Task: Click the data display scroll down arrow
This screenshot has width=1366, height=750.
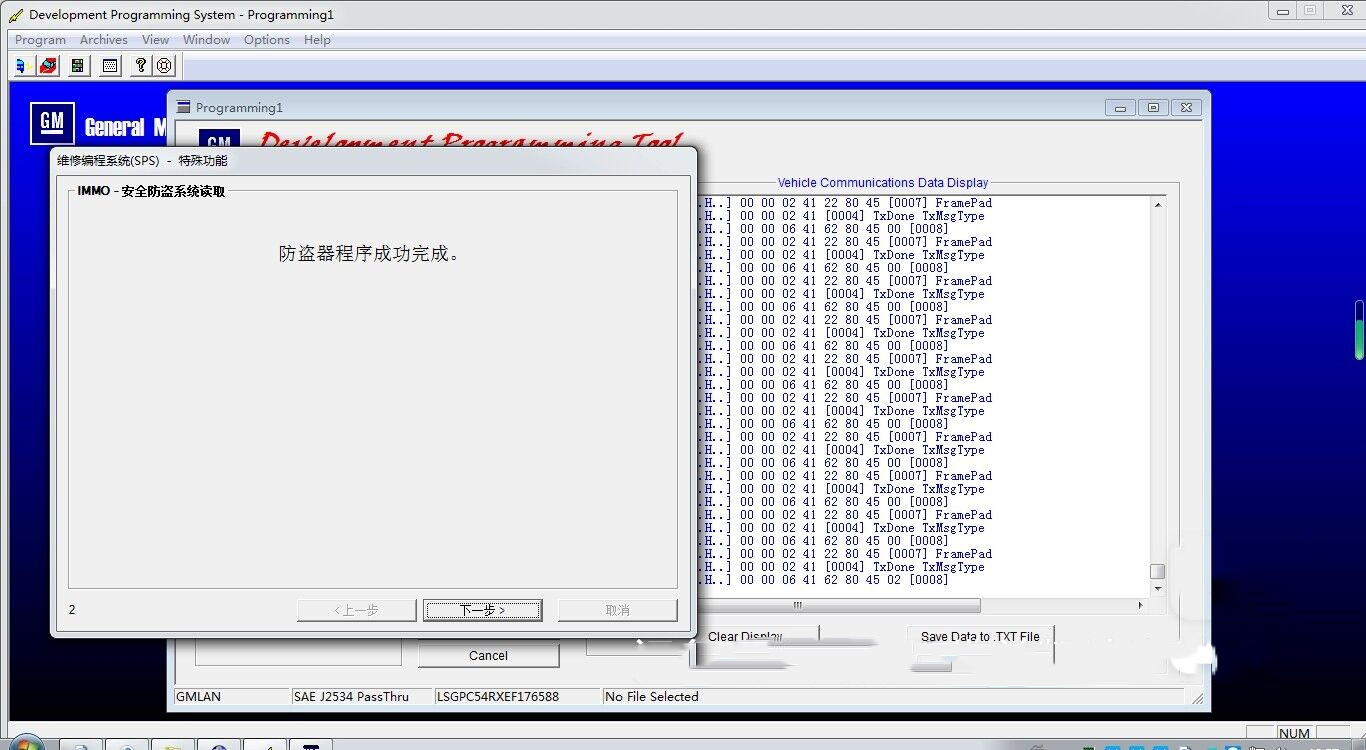Action: (x=1158, y=589)
